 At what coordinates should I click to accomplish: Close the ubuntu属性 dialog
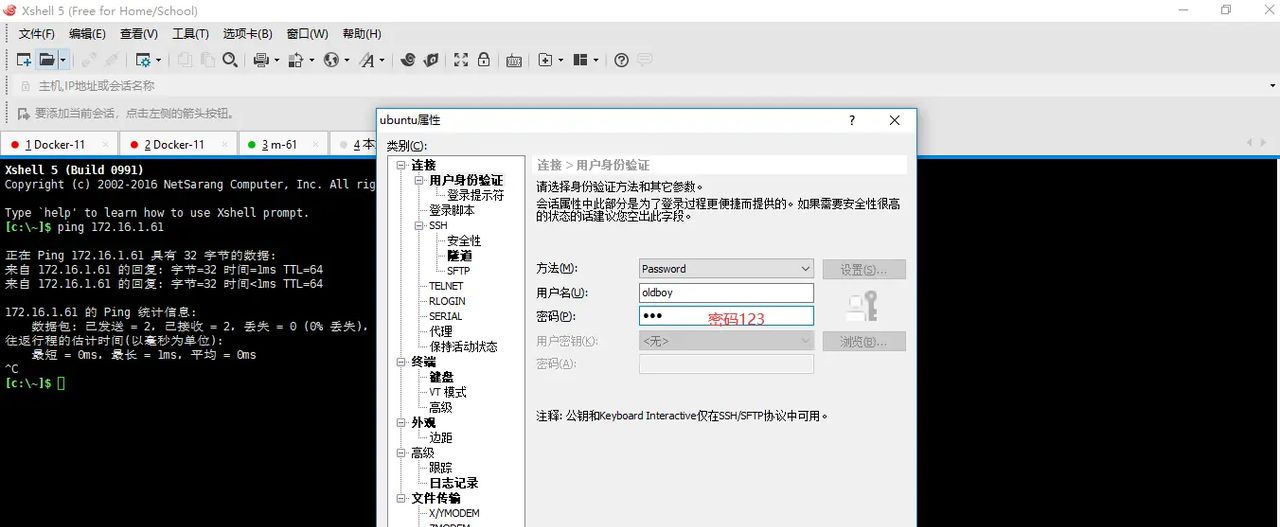pos(894,120)
